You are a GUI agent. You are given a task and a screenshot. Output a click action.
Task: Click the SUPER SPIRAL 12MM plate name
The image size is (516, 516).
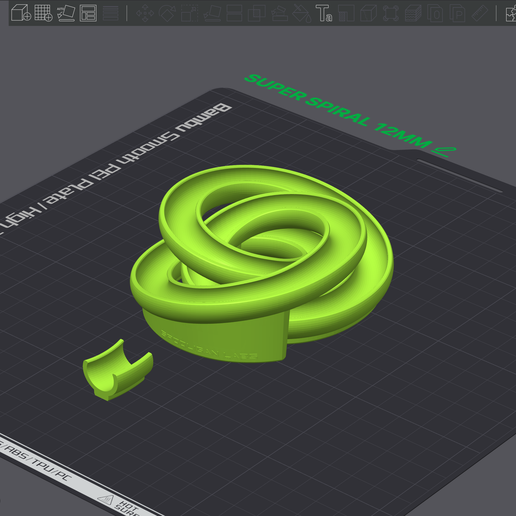click(x=337, y=111)
